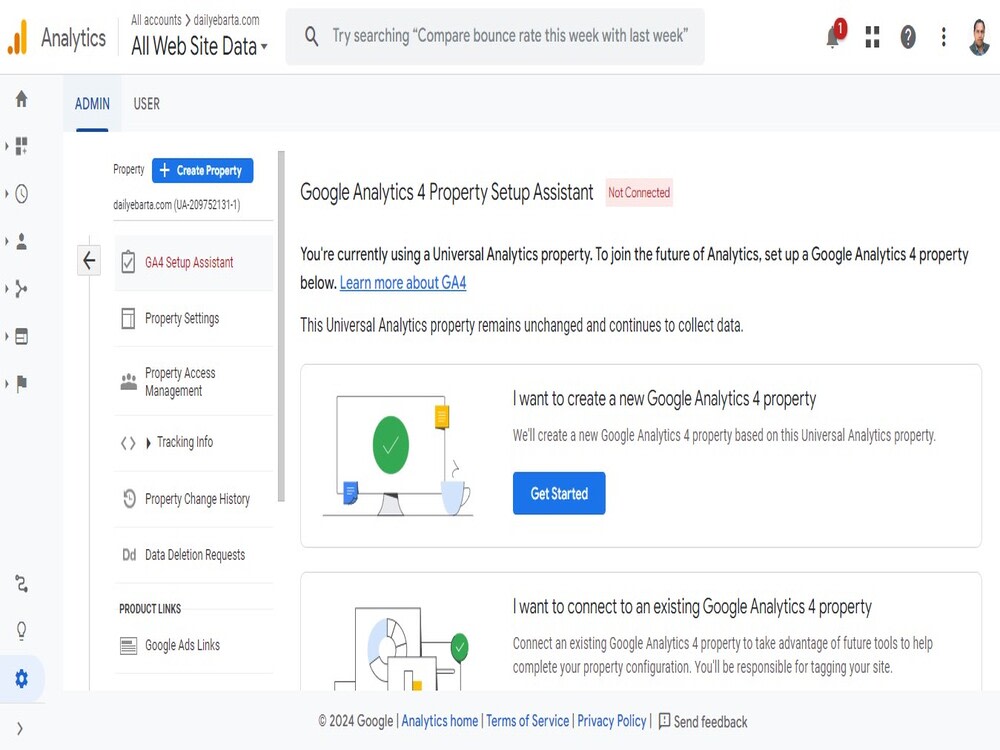Open Data Deletion Requests
Image resolution: width=1000 pixels, height=750 pixels.
[194, 555]
